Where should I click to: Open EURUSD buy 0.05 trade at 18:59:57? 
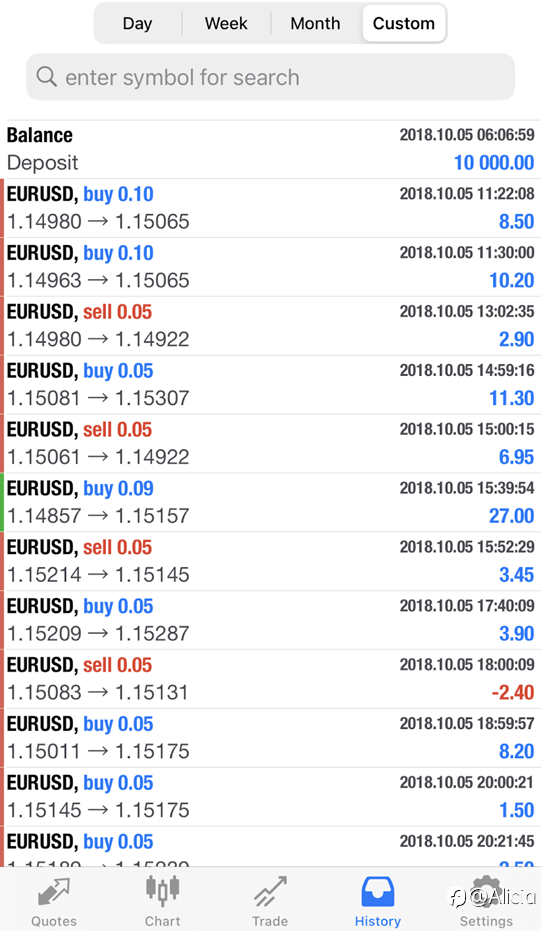(x=270, y=737)
